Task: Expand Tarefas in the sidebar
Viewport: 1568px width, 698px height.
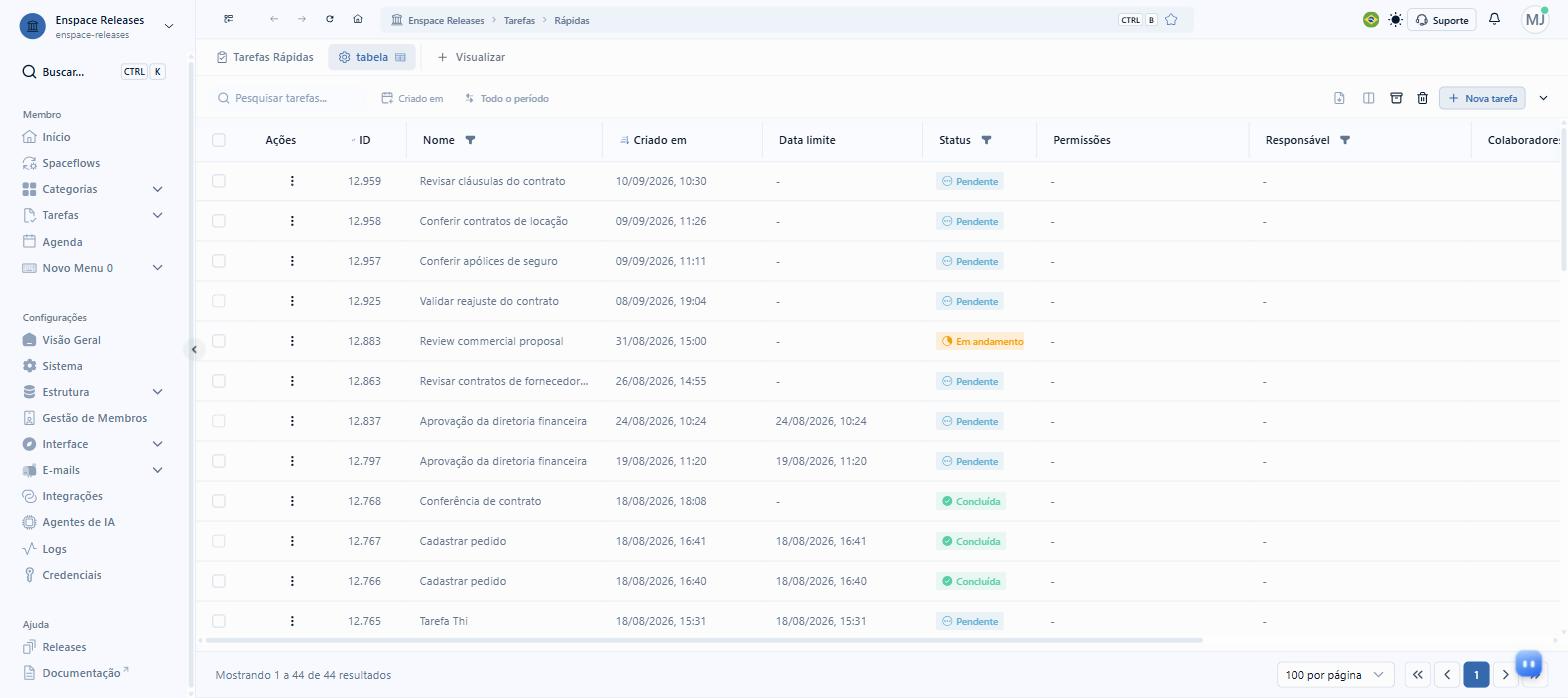Action: (157, 215)
